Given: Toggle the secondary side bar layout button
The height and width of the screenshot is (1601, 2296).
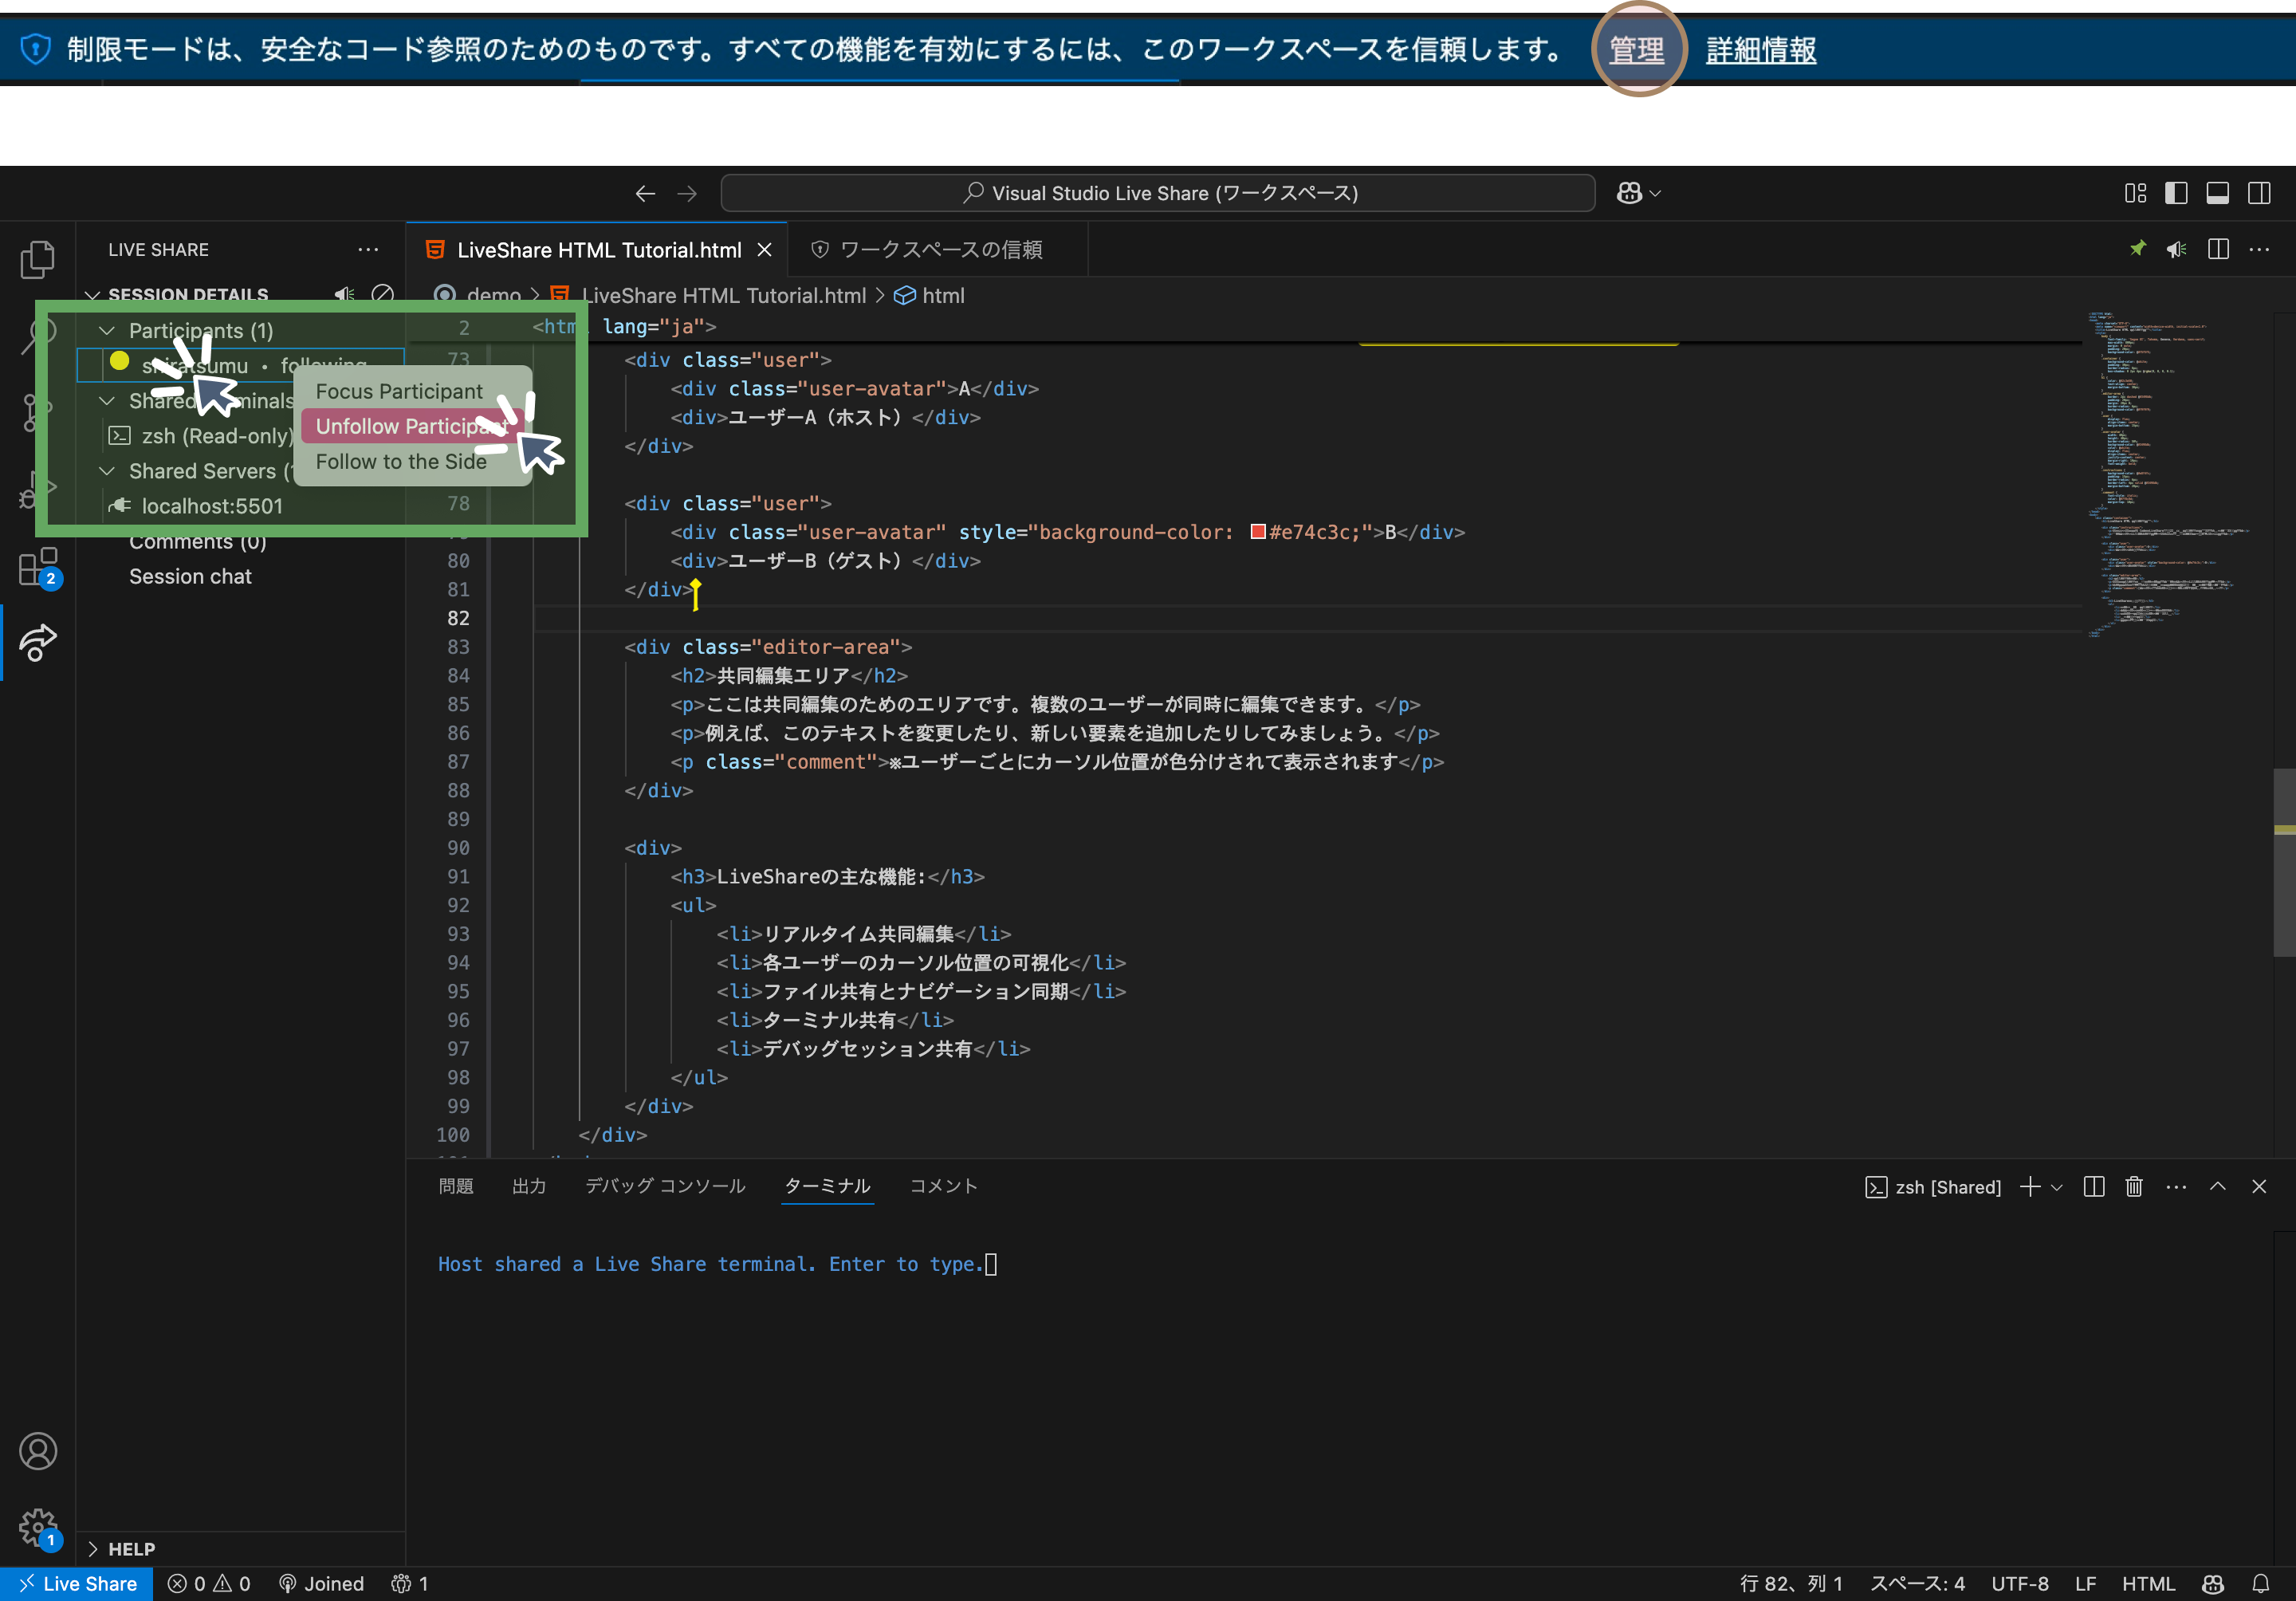Looking at the screenshot, I should point(2259,193).
